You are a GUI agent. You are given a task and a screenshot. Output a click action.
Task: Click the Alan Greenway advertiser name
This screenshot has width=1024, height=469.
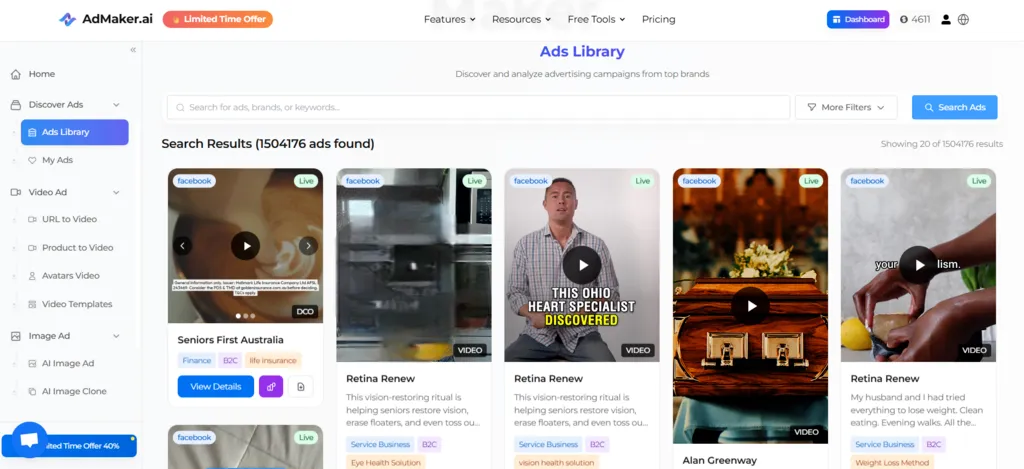[x=720, y=461]
